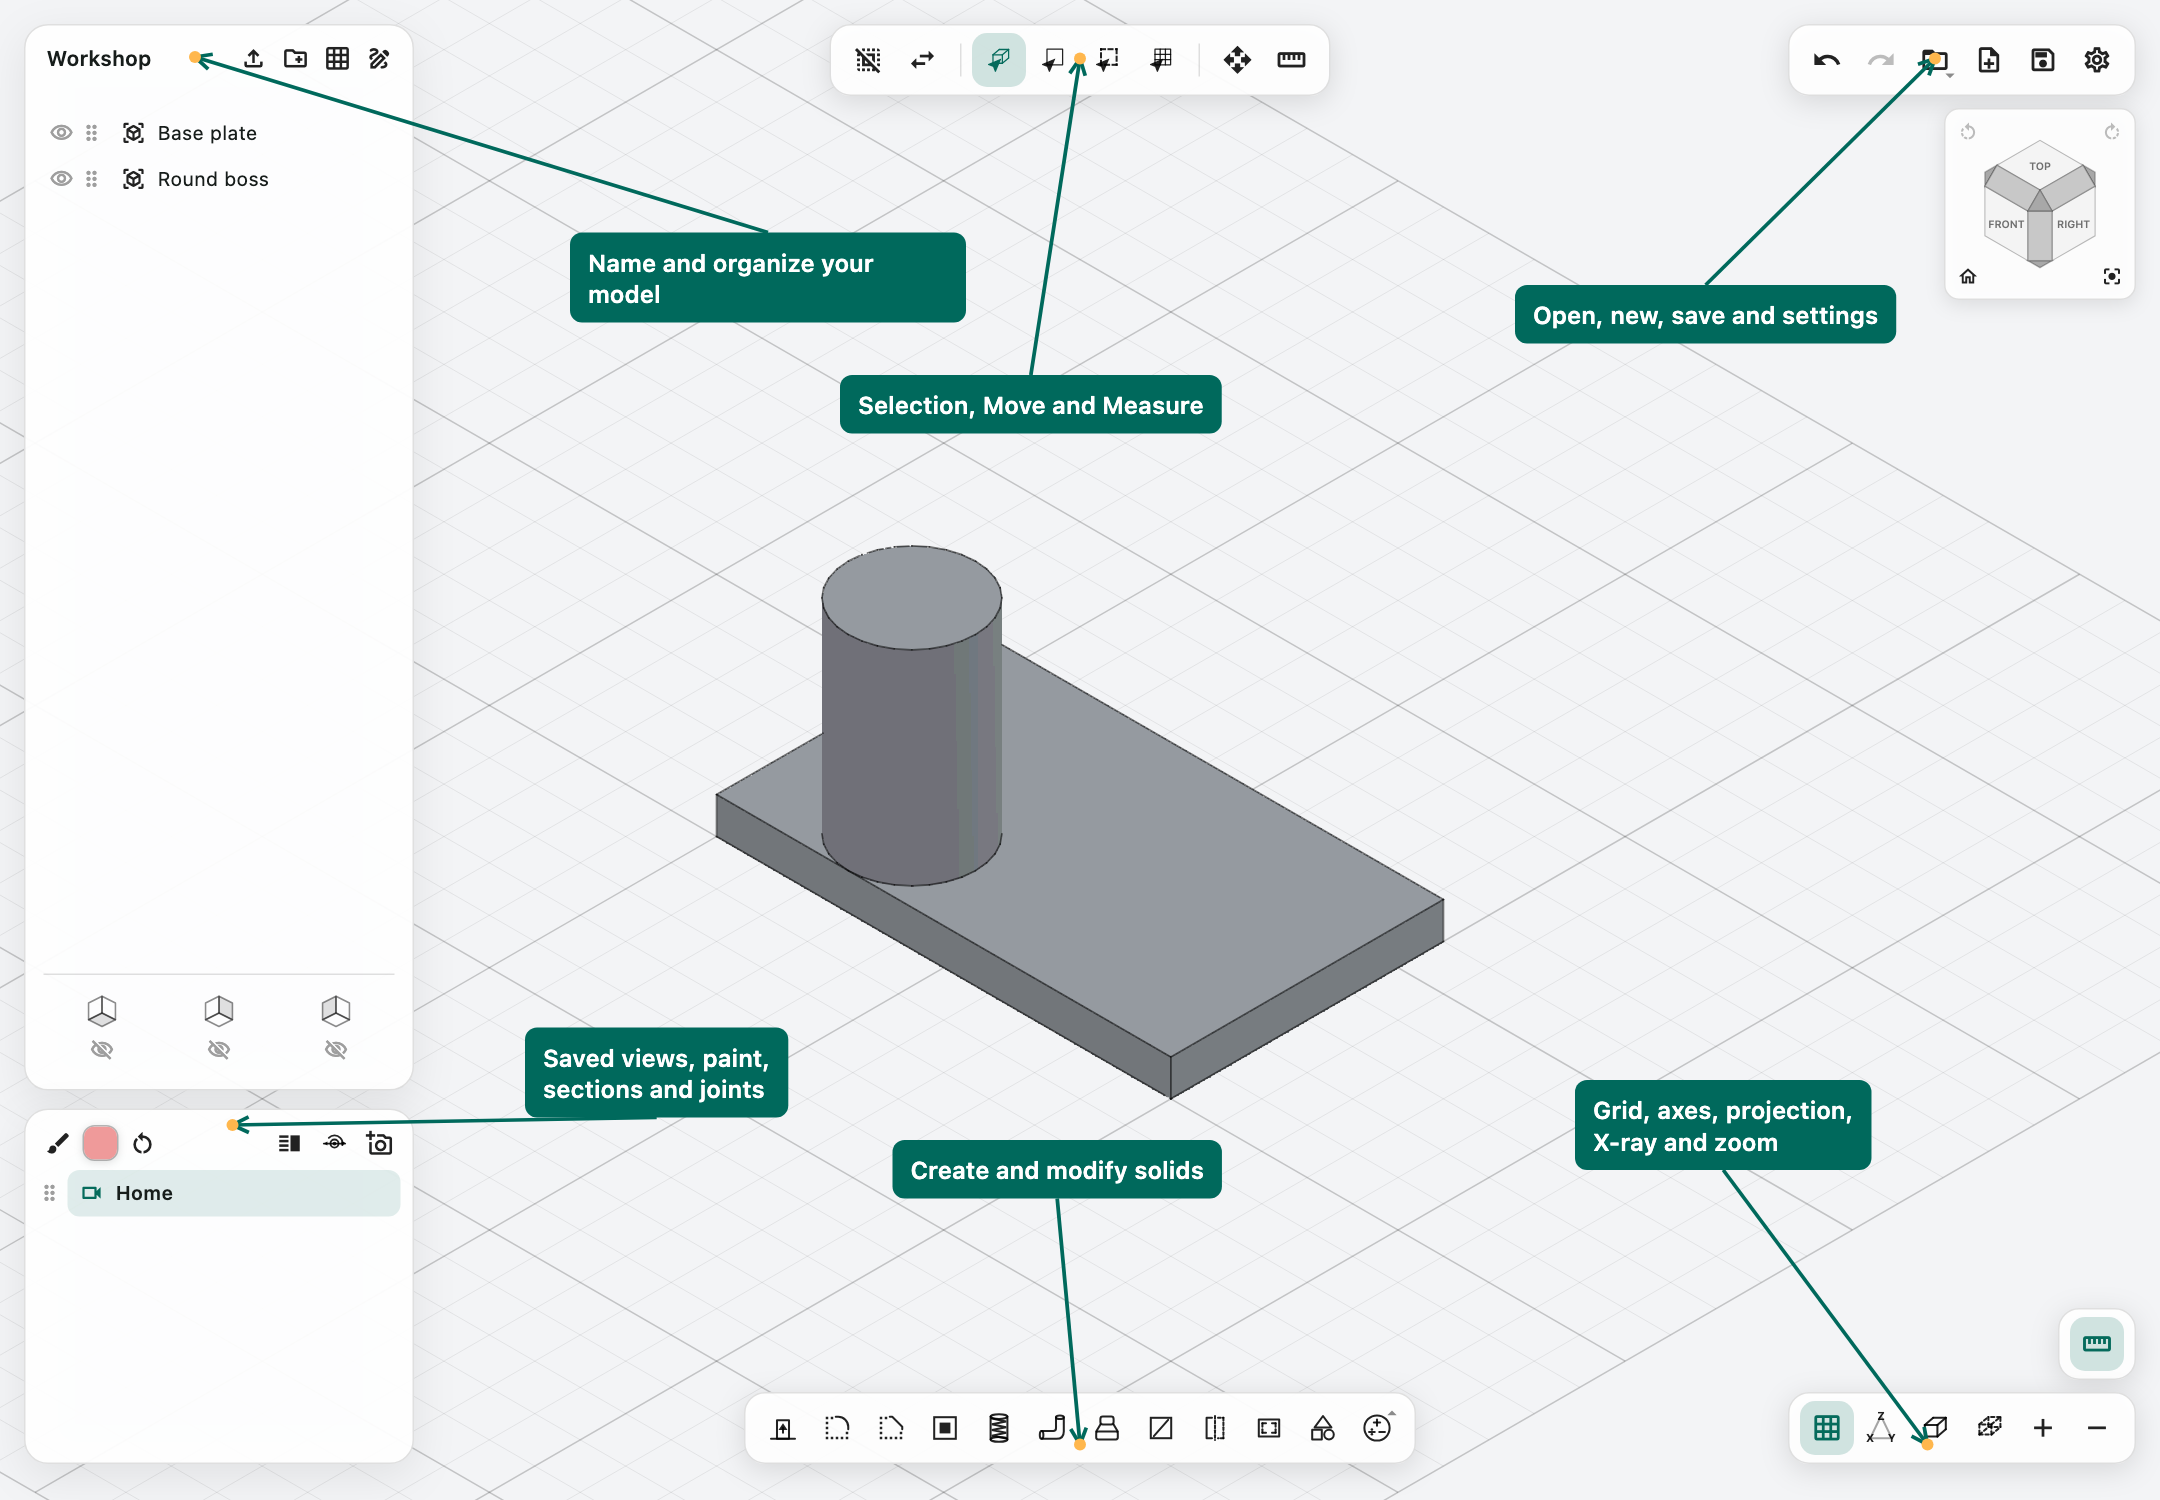Hide the Round boss solid
Screen dimensions: 2160x1500
(x=61, y=179)
